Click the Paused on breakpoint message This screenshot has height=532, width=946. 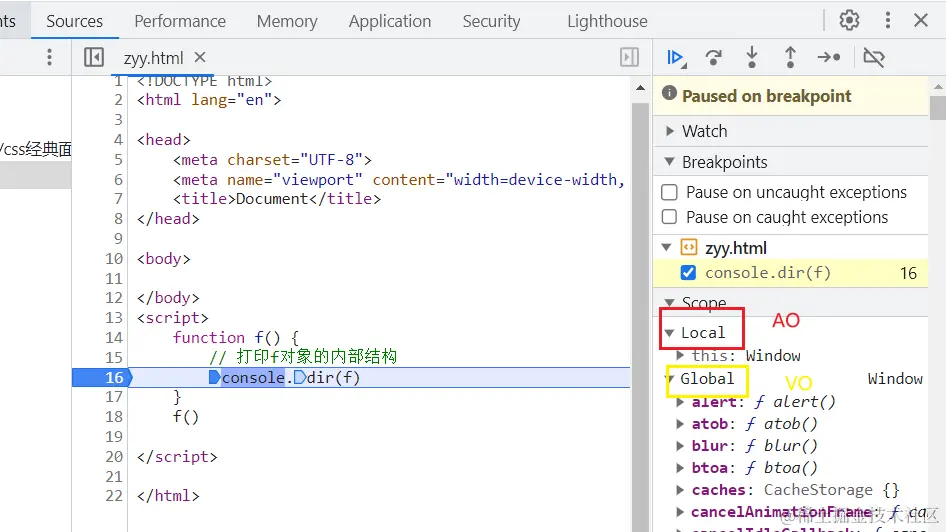click(x=766, y=96)
